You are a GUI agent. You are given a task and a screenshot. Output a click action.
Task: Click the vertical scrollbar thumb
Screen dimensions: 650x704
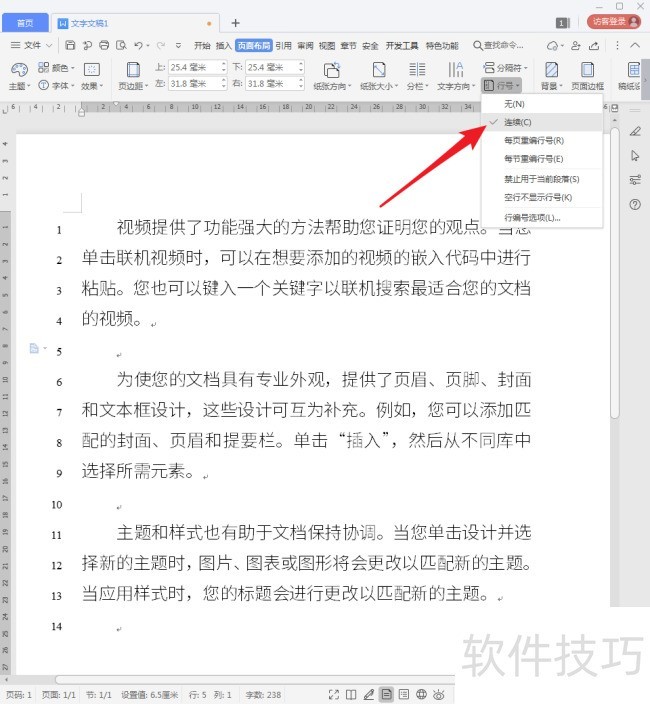[x=615, y=273]
